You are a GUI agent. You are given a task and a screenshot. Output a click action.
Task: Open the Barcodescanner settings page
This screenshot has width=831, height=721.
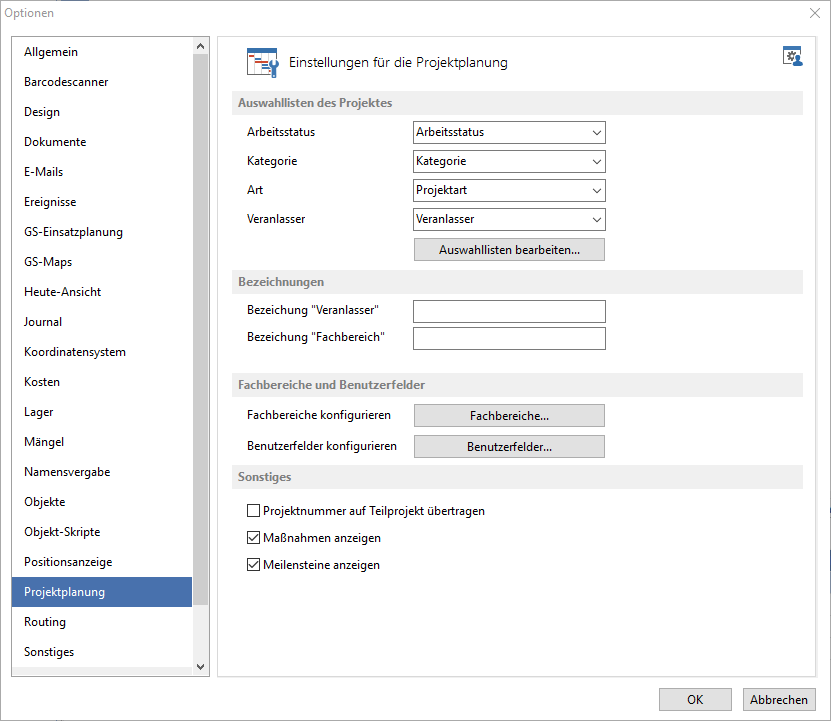[102, 82]
